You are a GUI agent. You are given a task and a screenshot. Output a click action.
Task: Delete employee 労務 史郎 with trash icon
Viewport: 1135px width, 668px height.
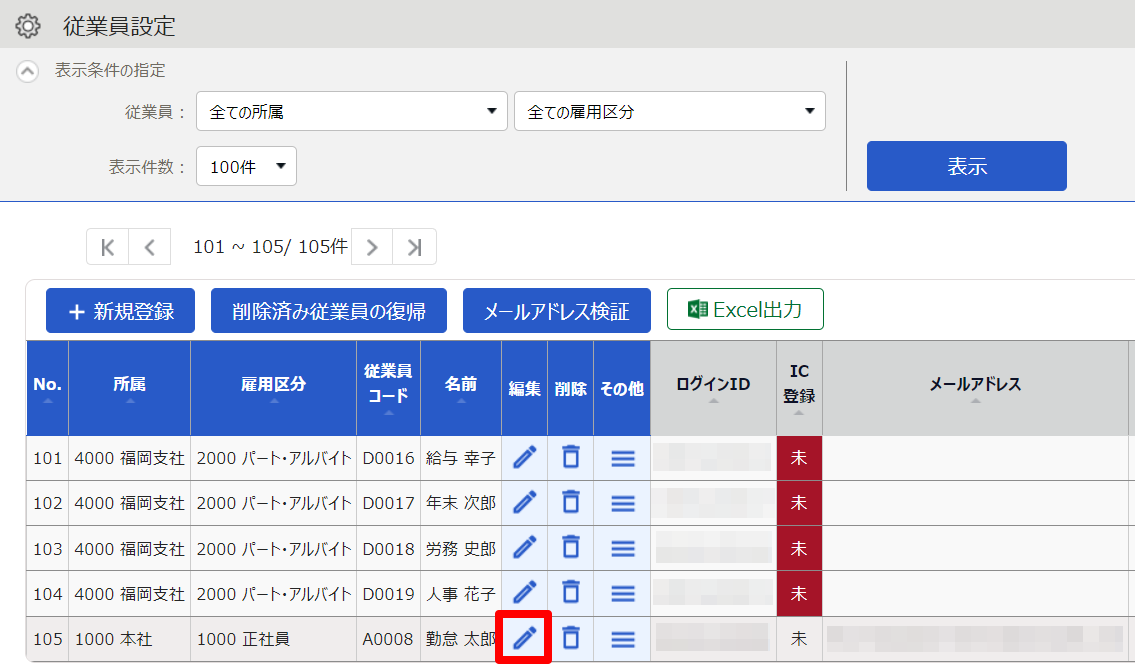click(x=570, y=548)
